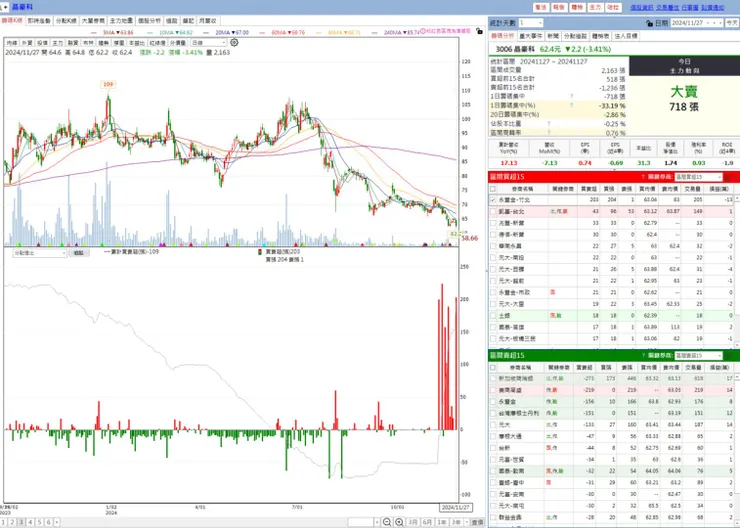Toggle 融資 indicator button
Screen dimensions: 740x528
[x=73, y=43]
